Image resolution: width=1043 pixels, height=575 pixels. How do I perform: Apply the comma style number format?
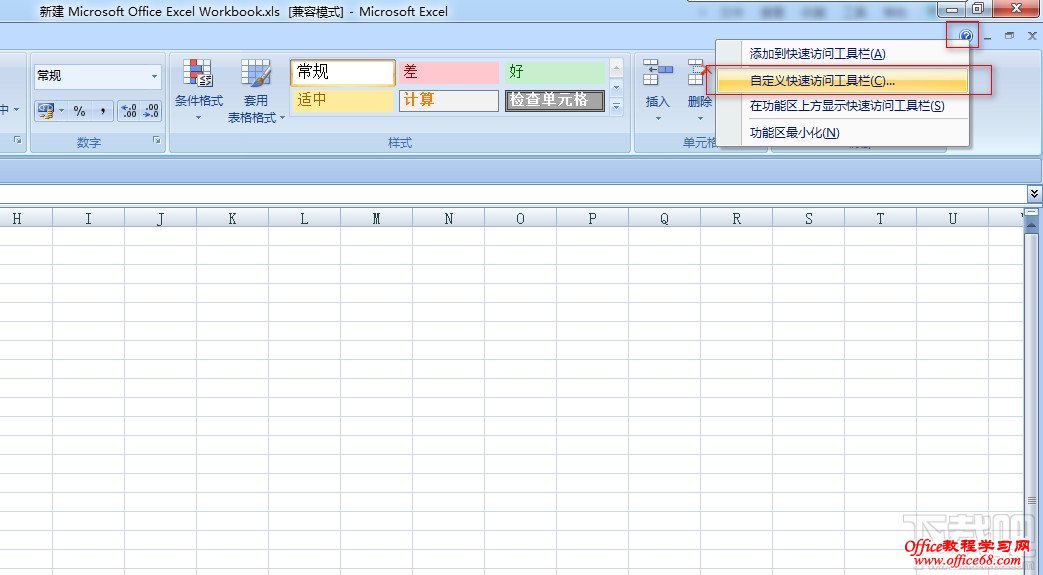(103, 111)
